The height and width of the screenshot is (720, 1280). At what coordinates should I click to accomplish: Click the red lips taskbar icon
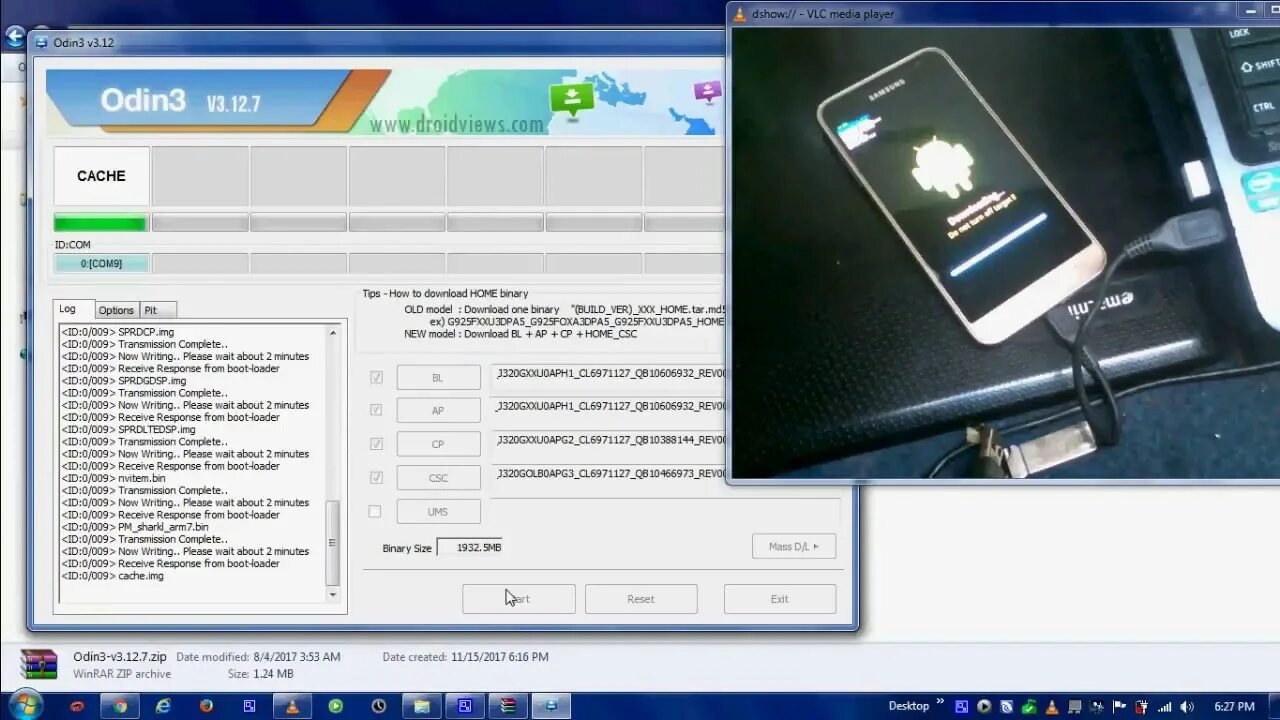(77, 706)
